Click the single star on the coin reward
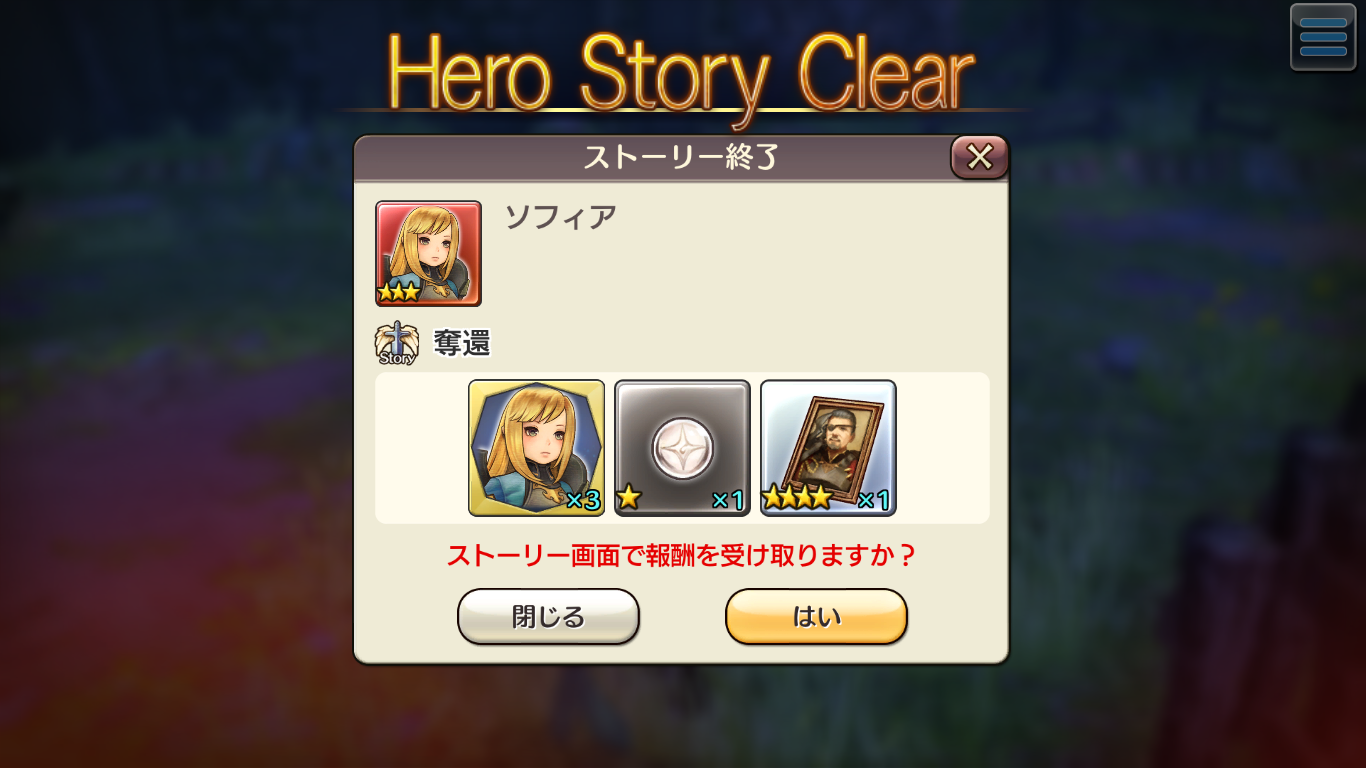The width and height of the screenshot is (1366, 768). coord(629,497)
